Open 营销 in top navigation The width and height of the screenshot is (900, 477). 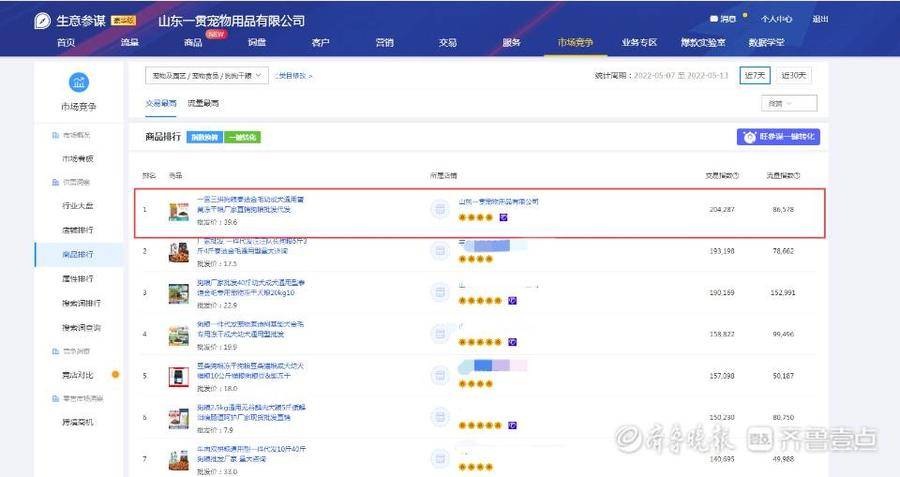pos(385,42)
